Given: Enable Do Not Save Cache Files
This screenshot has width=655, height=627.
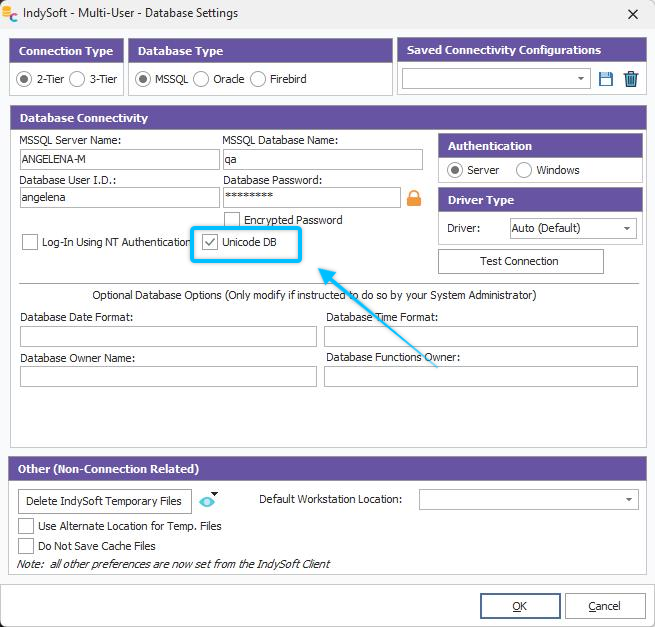Looking at the screenshot, I should point(26,546).
